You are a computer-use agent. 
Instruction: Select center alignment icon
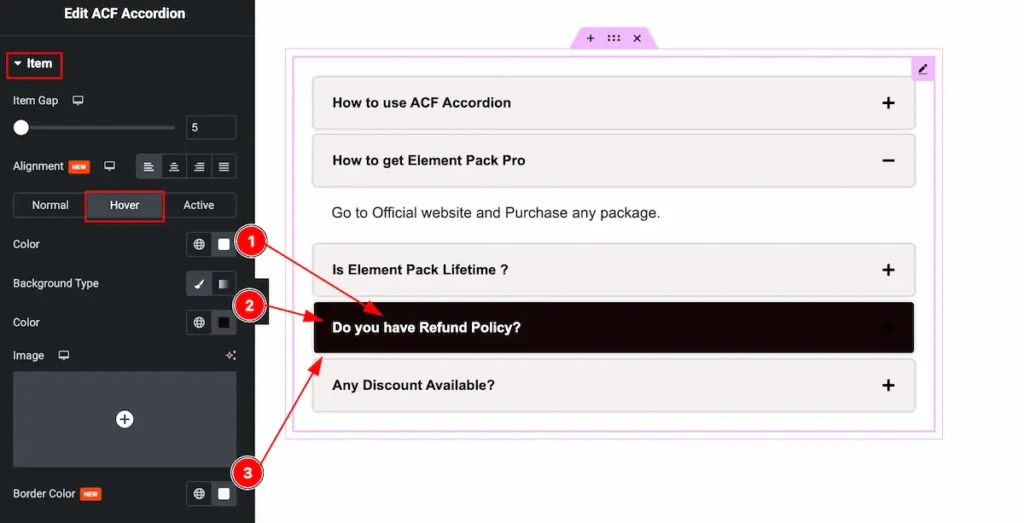(174, 166)
